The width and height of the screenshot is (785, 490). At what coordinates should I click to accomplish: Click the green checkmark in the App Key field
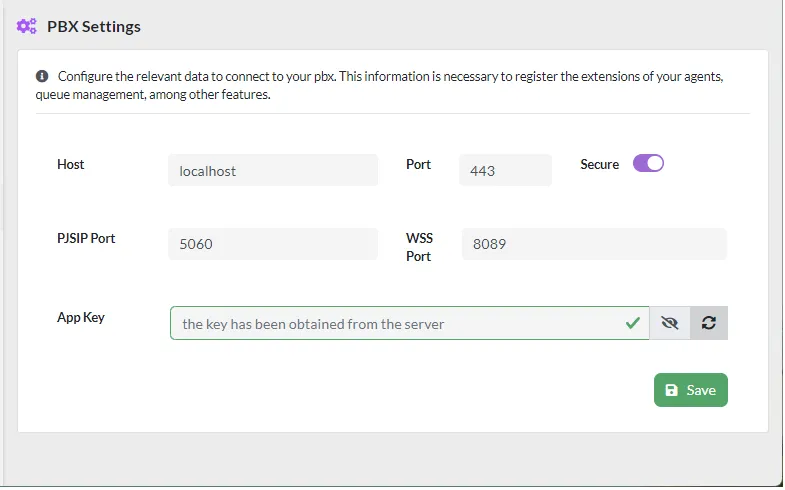[633, 323]
